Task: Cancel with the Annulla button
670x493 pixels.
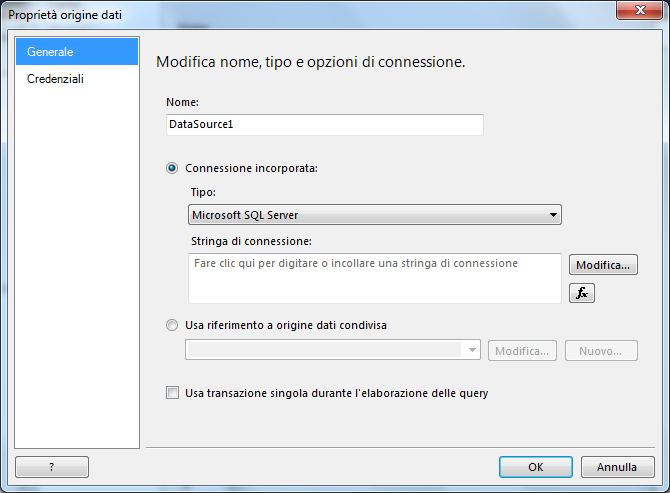Action: [x=617, y=467]
